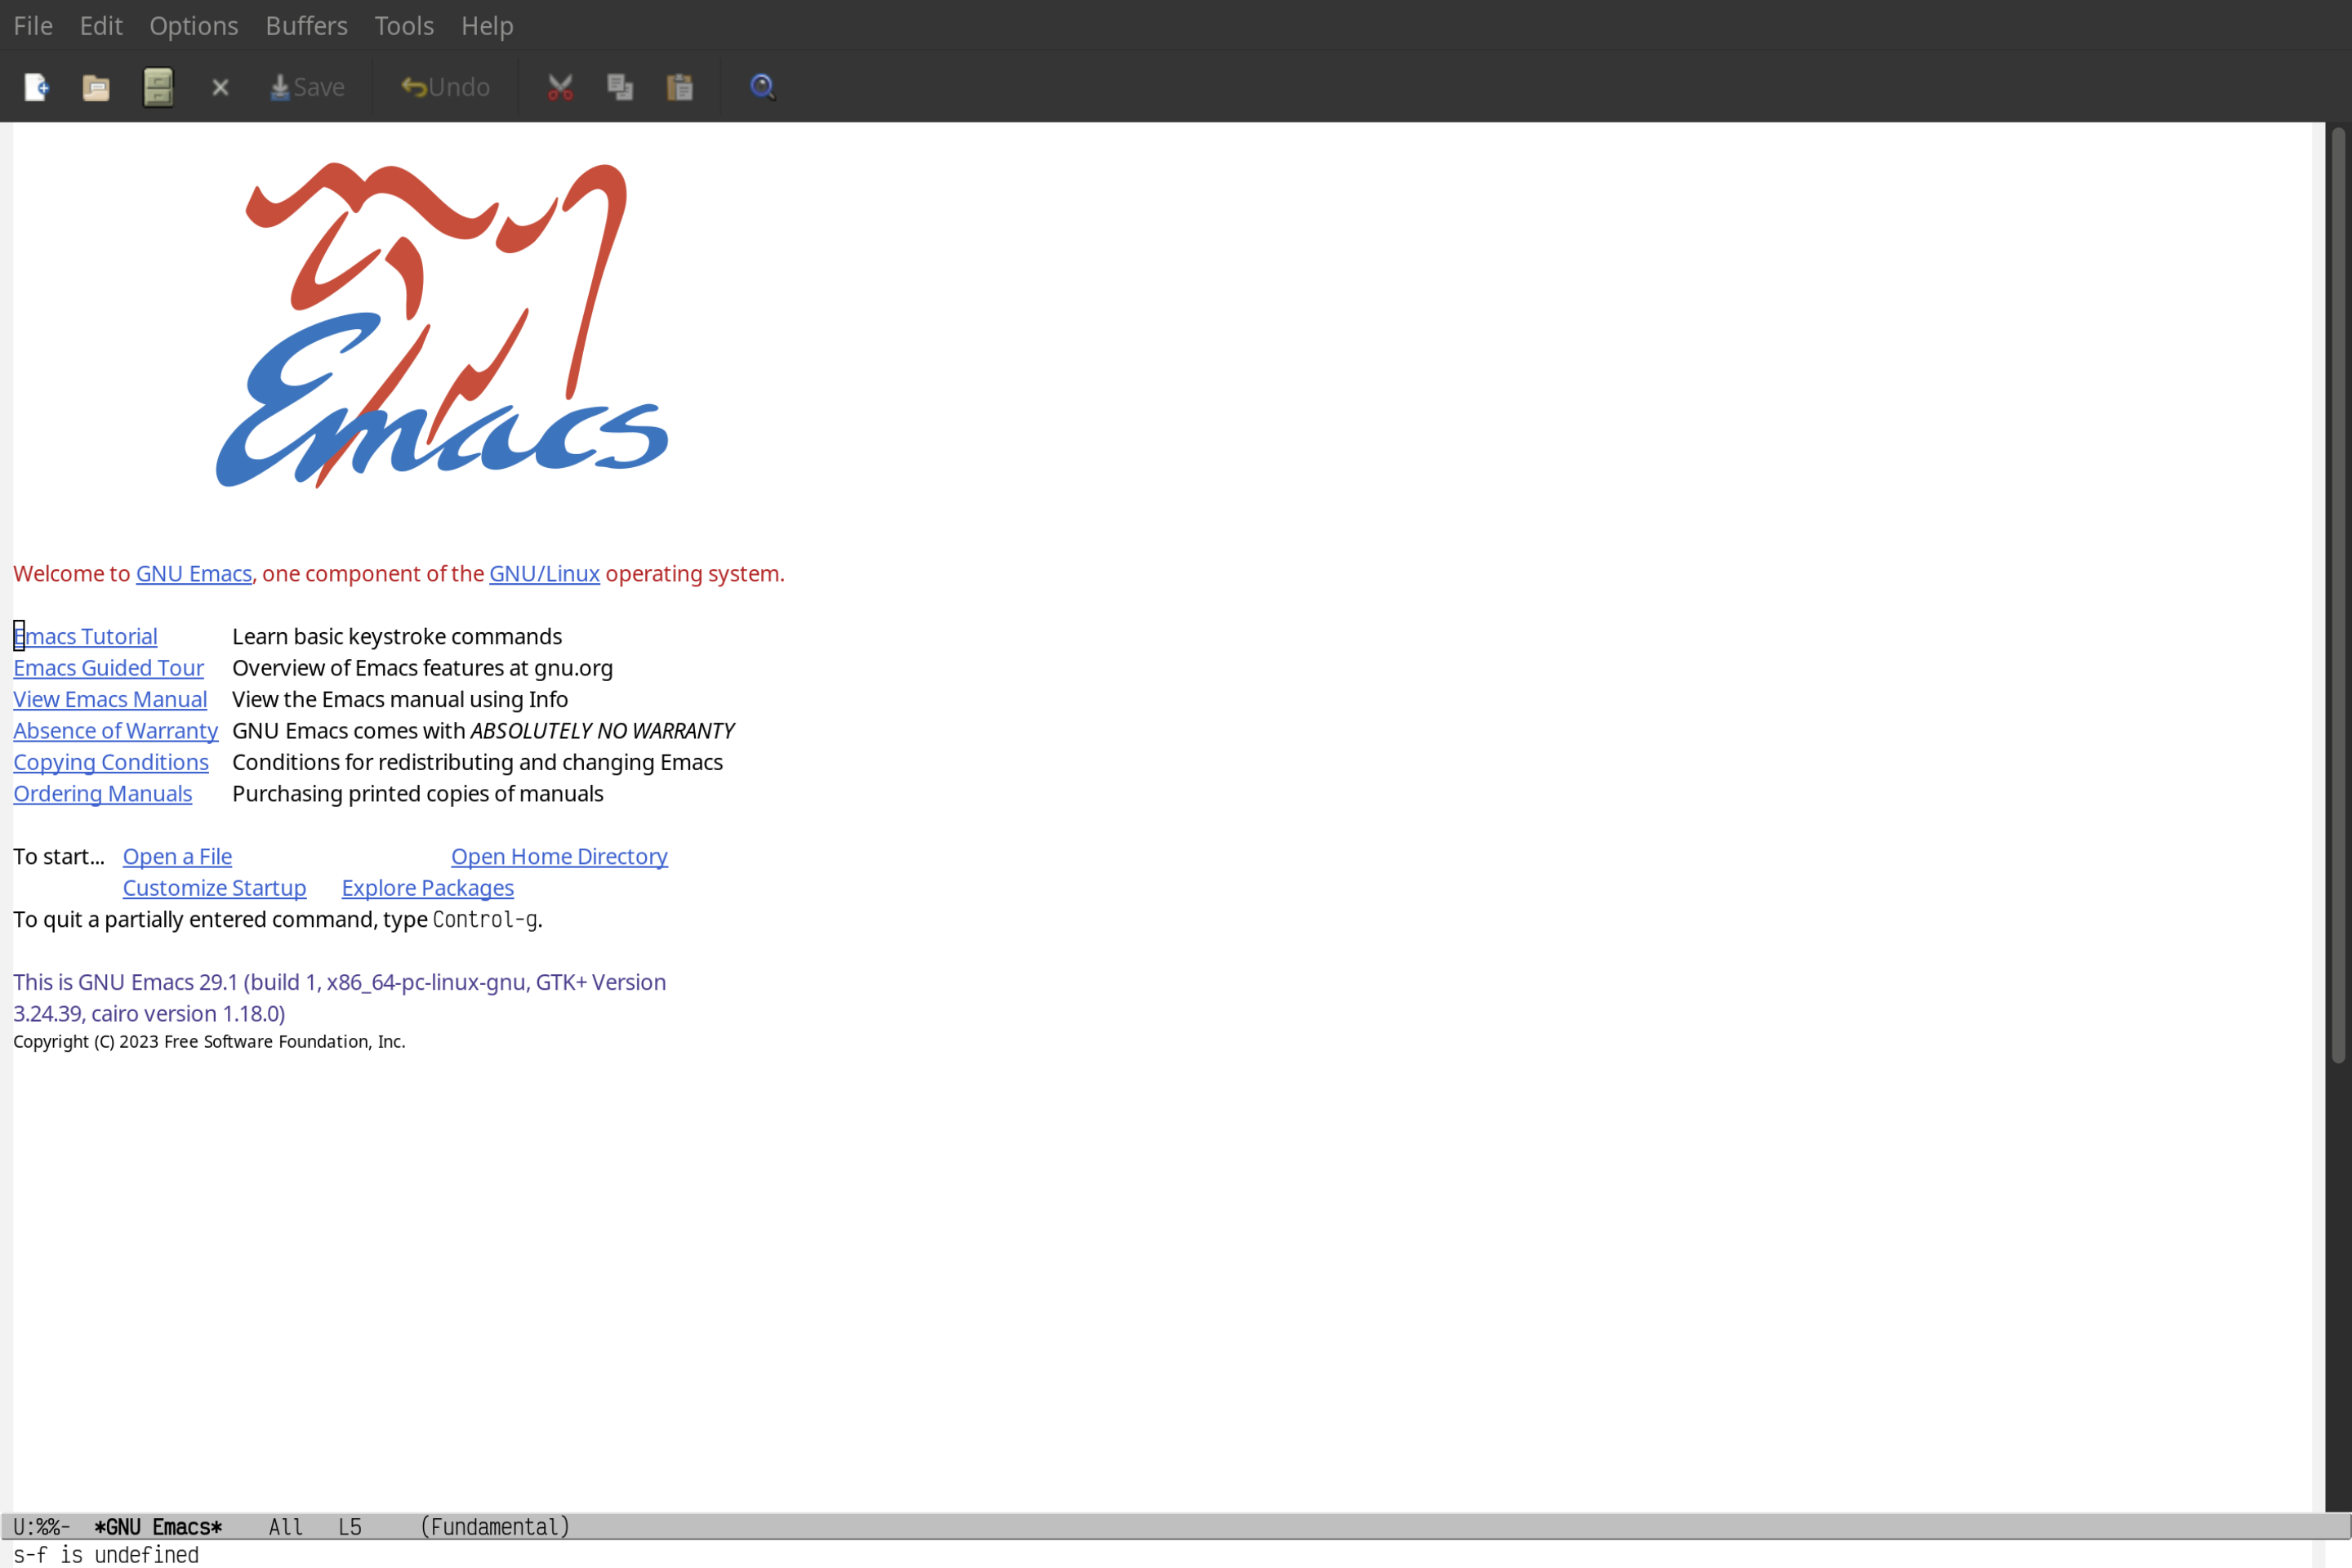Open the Tools menu
The width and height of the screenshot is (2352, 1568).
point(403,24)
